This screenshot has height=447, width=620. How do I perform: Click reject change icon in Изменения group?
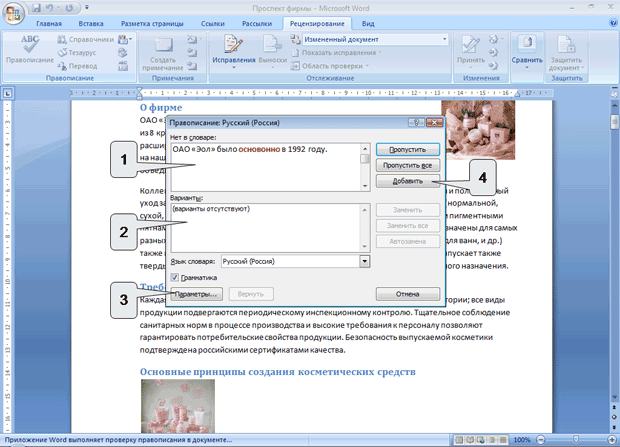coord(495,39)
